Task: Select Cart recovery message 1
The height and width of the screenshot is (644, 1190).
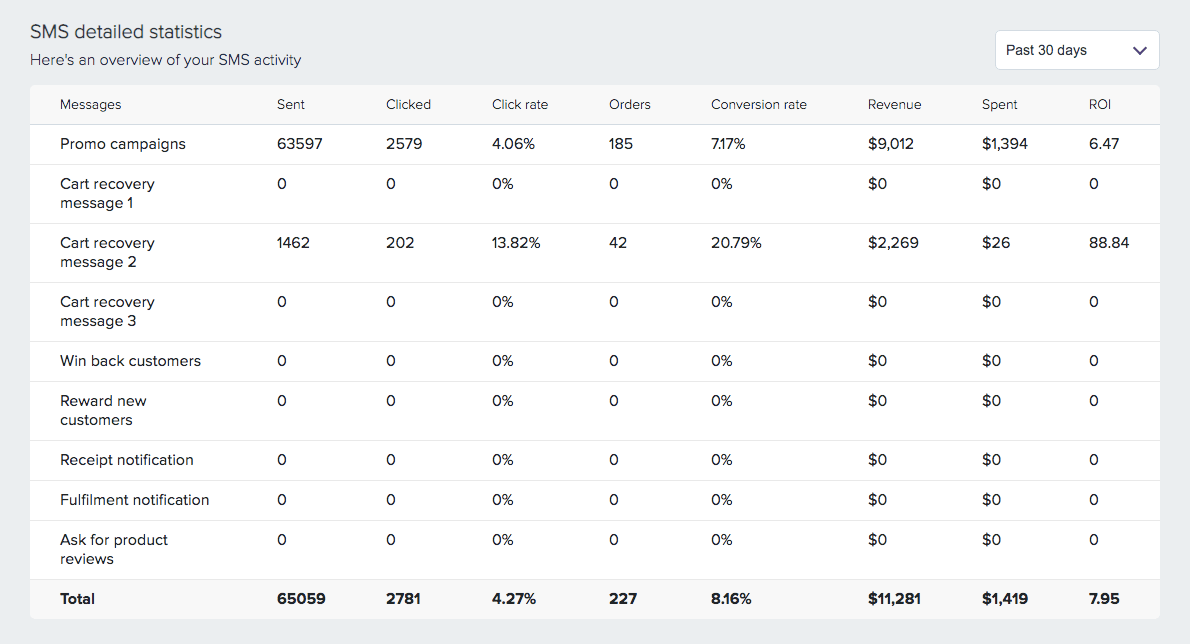Action: (x=107, y=193)
